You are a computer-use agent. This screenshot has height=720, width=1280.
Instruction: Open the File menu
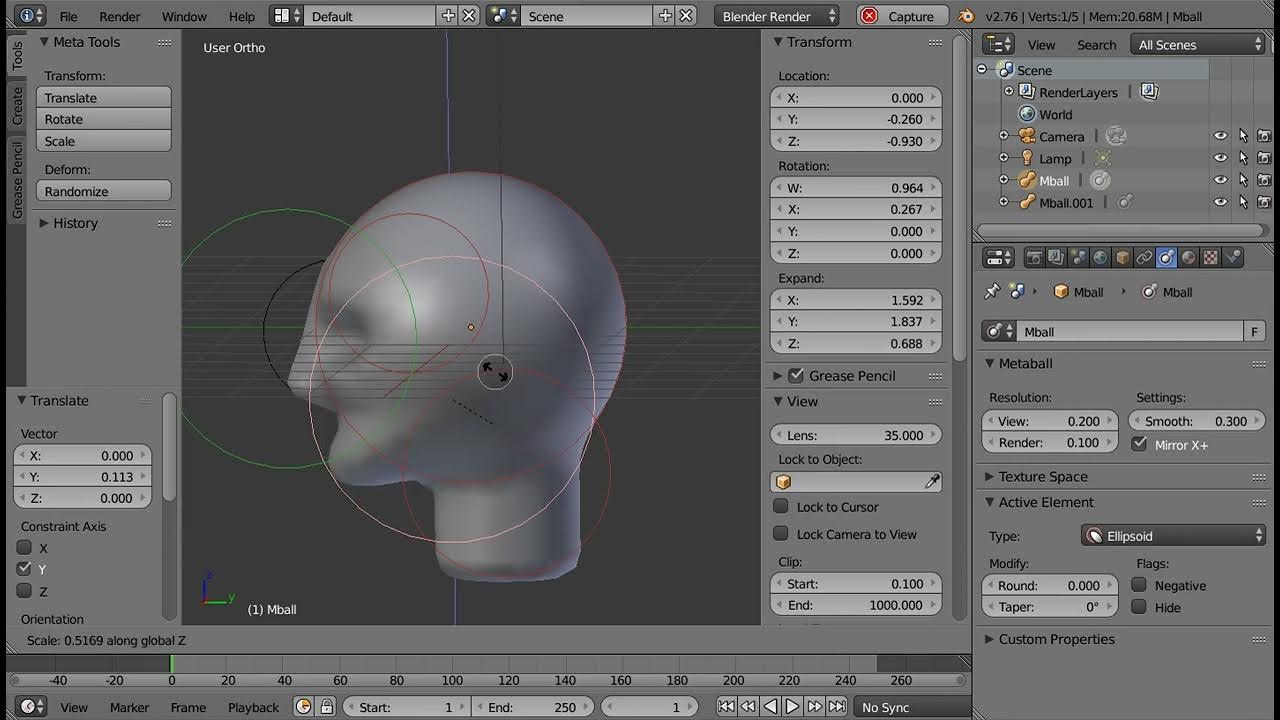click(68, 16)
